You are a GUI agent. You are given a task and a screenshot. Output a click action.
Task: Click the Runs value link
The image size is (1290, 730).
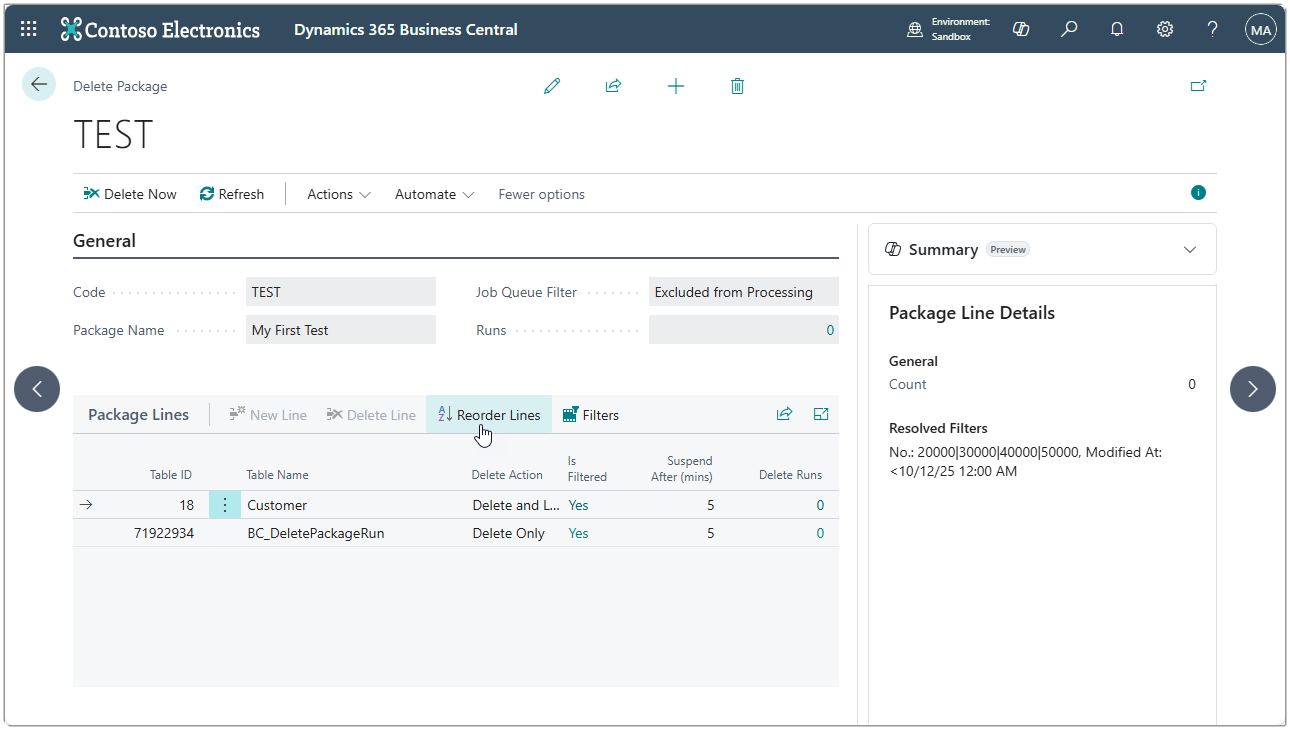tap(829, 330)
